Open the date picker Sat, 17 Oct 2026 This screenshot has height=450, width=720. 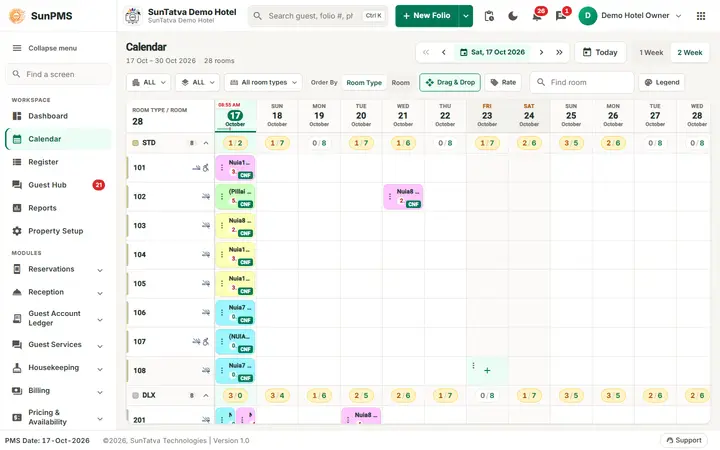492,52
